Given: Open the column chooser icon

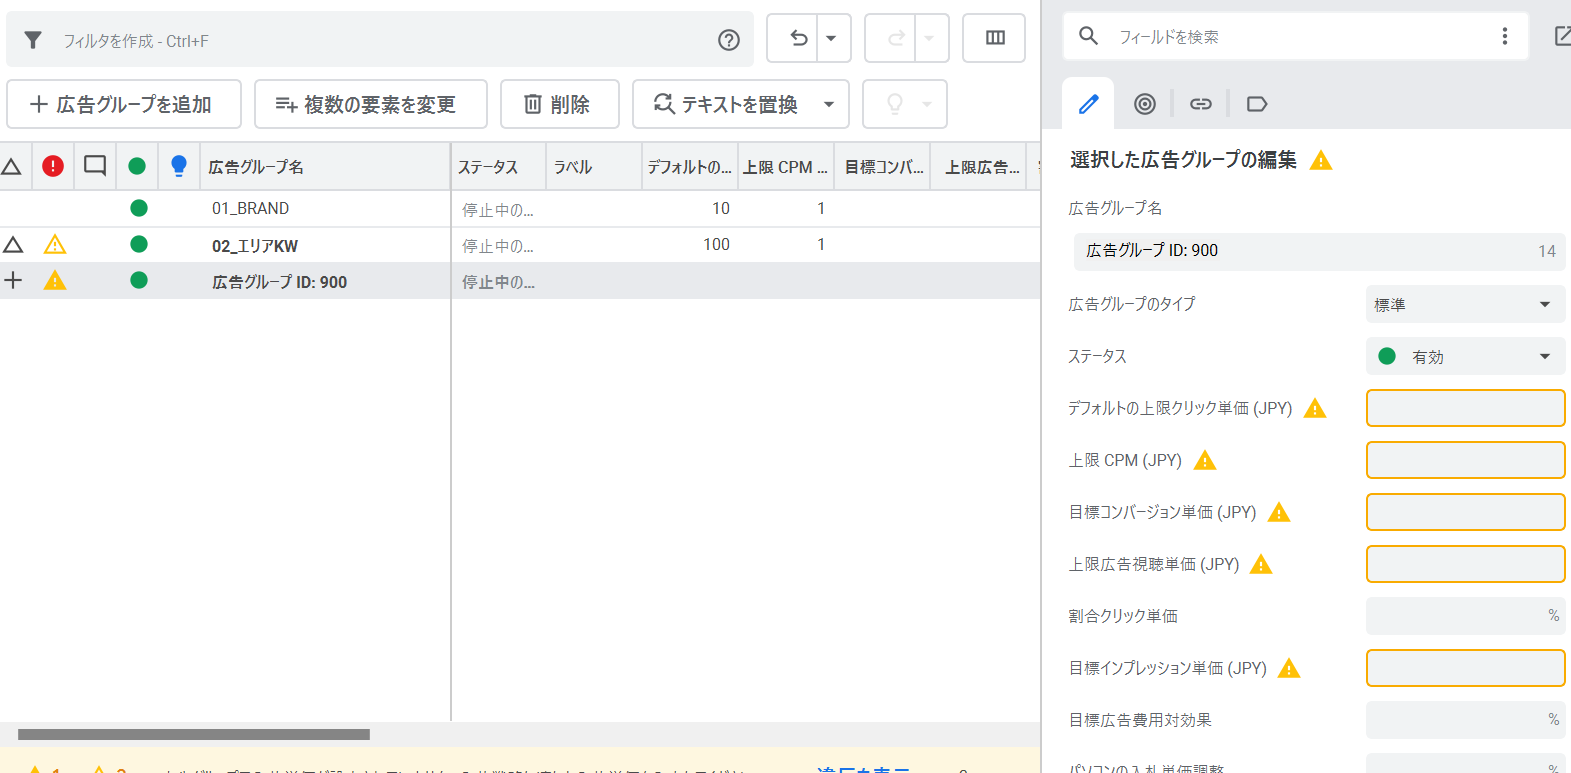Looking at the screenshot, I should click(995, 38).
